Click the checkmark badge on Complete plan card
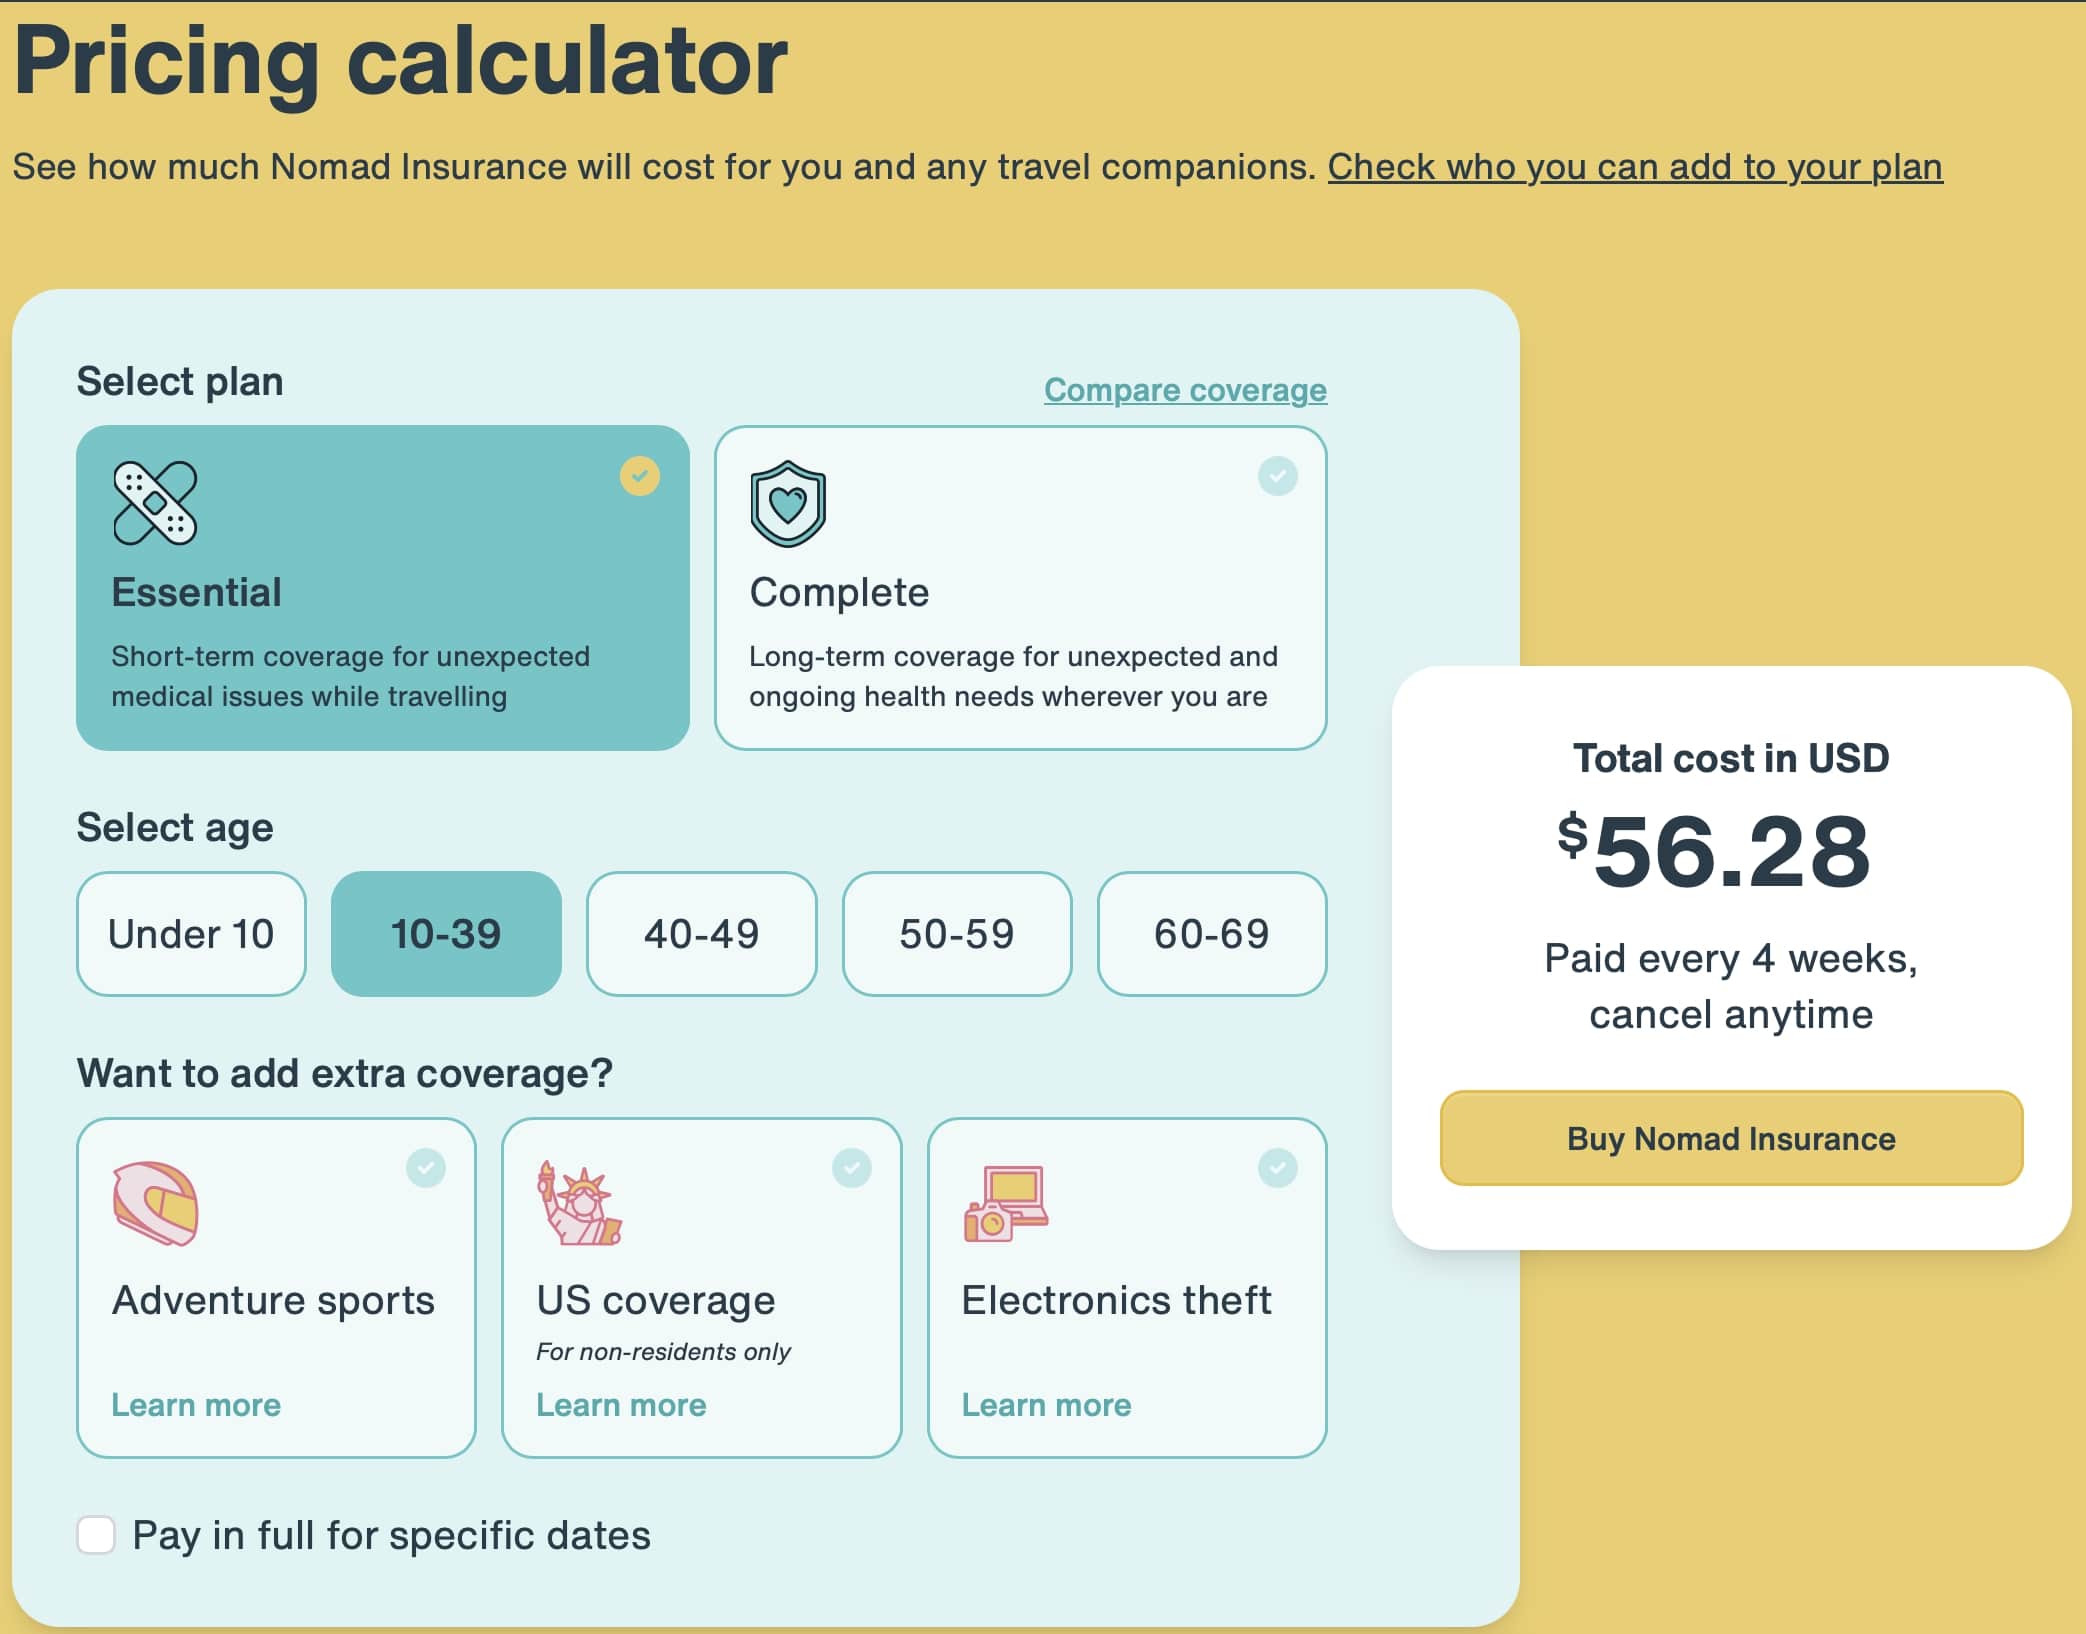 point(1277,476)
